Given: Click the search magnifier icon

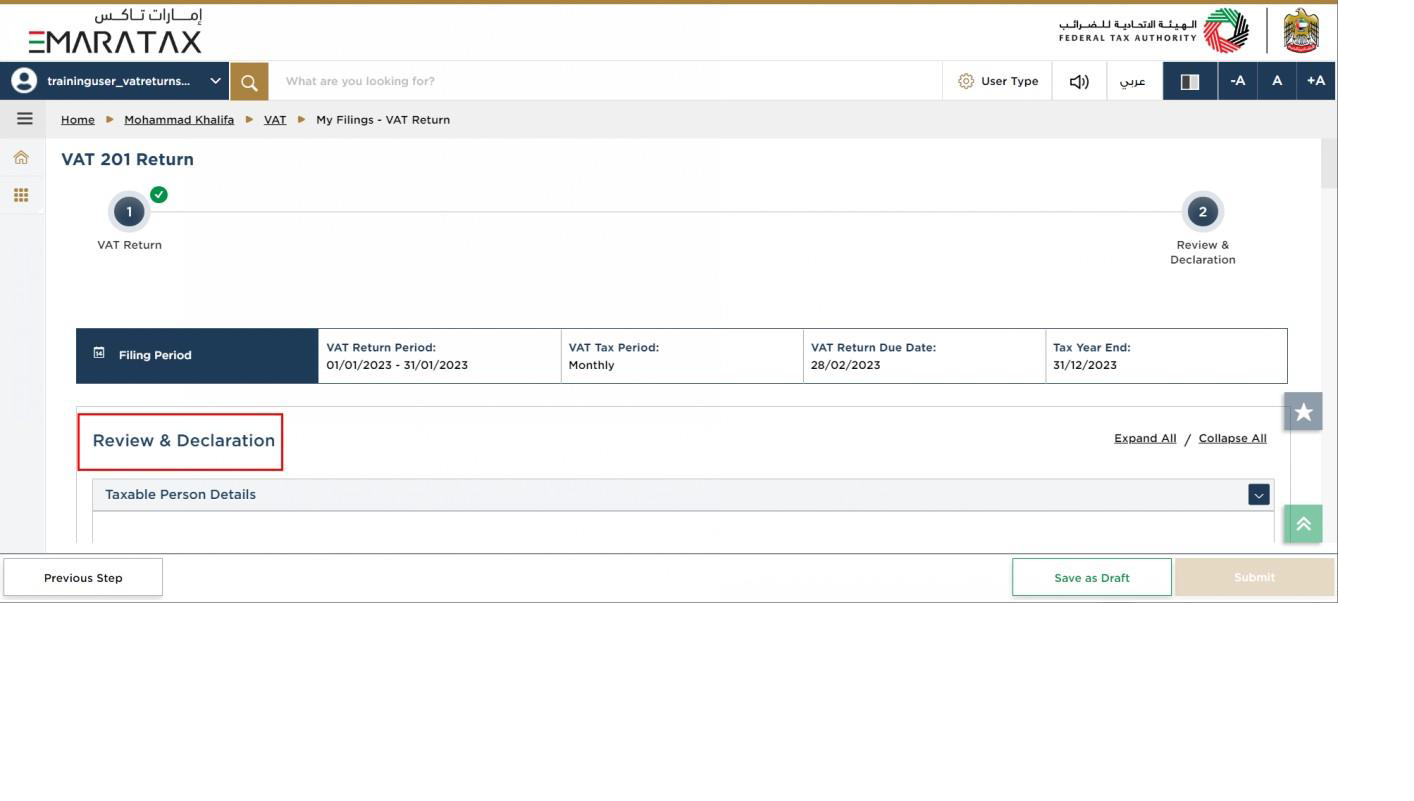Looking at the screenshot, I should point(249,81).
